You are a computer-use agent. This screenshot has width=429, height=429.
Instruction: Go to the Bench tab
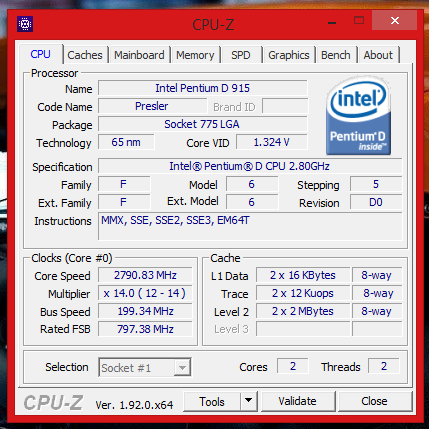point(336,55)
